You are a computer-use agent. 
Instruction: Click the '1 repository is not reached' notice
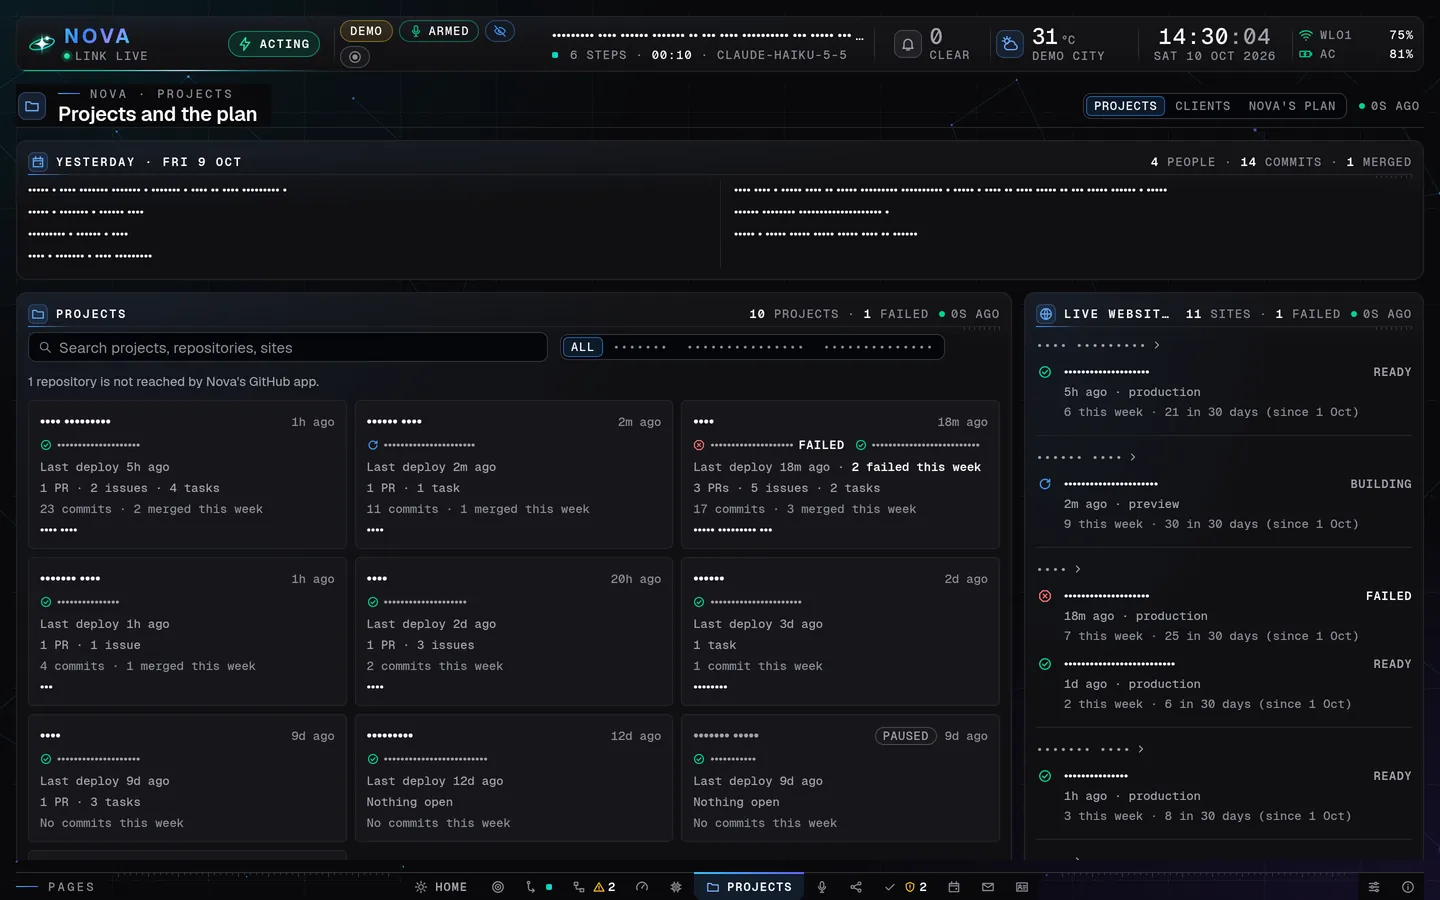pyautogui.click(x=174, y=382)
